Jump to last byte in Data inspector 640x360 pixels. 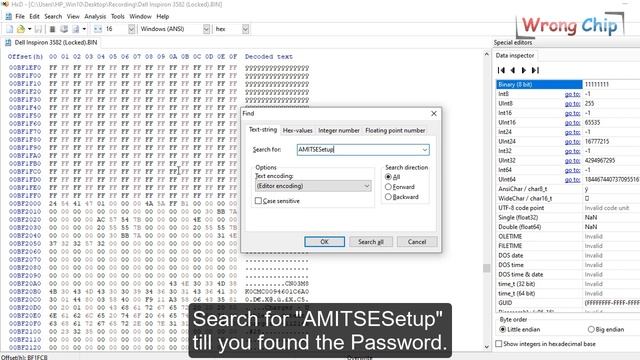[535, 70]
